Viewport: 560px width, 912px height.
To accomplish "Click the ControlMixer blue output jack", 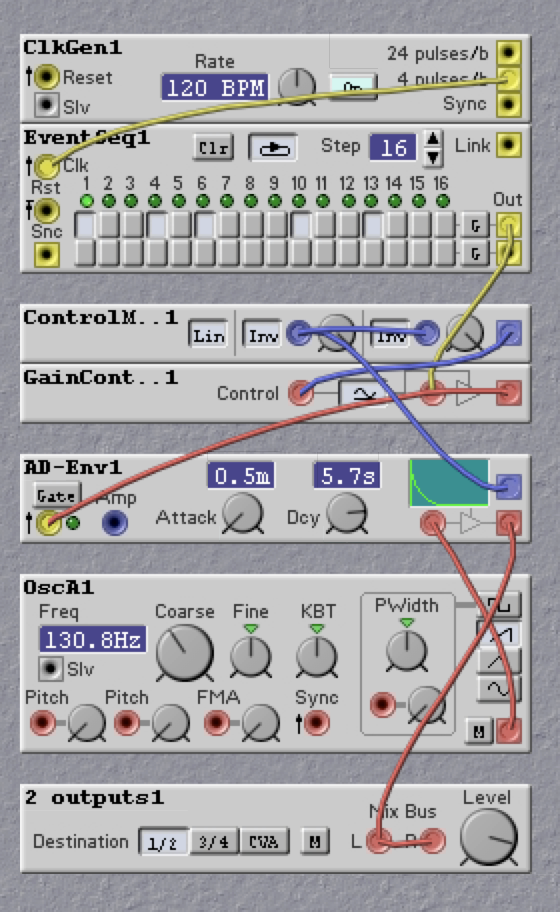I will [509, 334].
